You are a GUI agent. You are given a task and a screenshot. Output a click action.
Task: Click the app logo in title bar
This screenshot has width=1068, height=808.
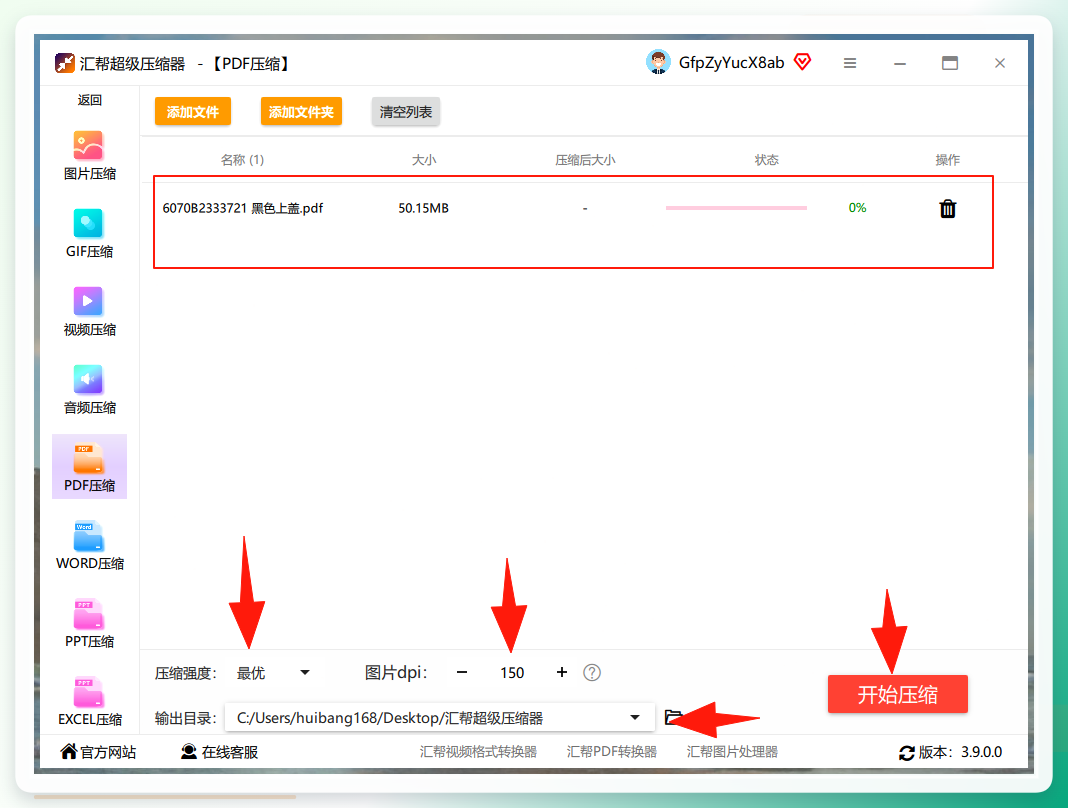pos(65,63)
